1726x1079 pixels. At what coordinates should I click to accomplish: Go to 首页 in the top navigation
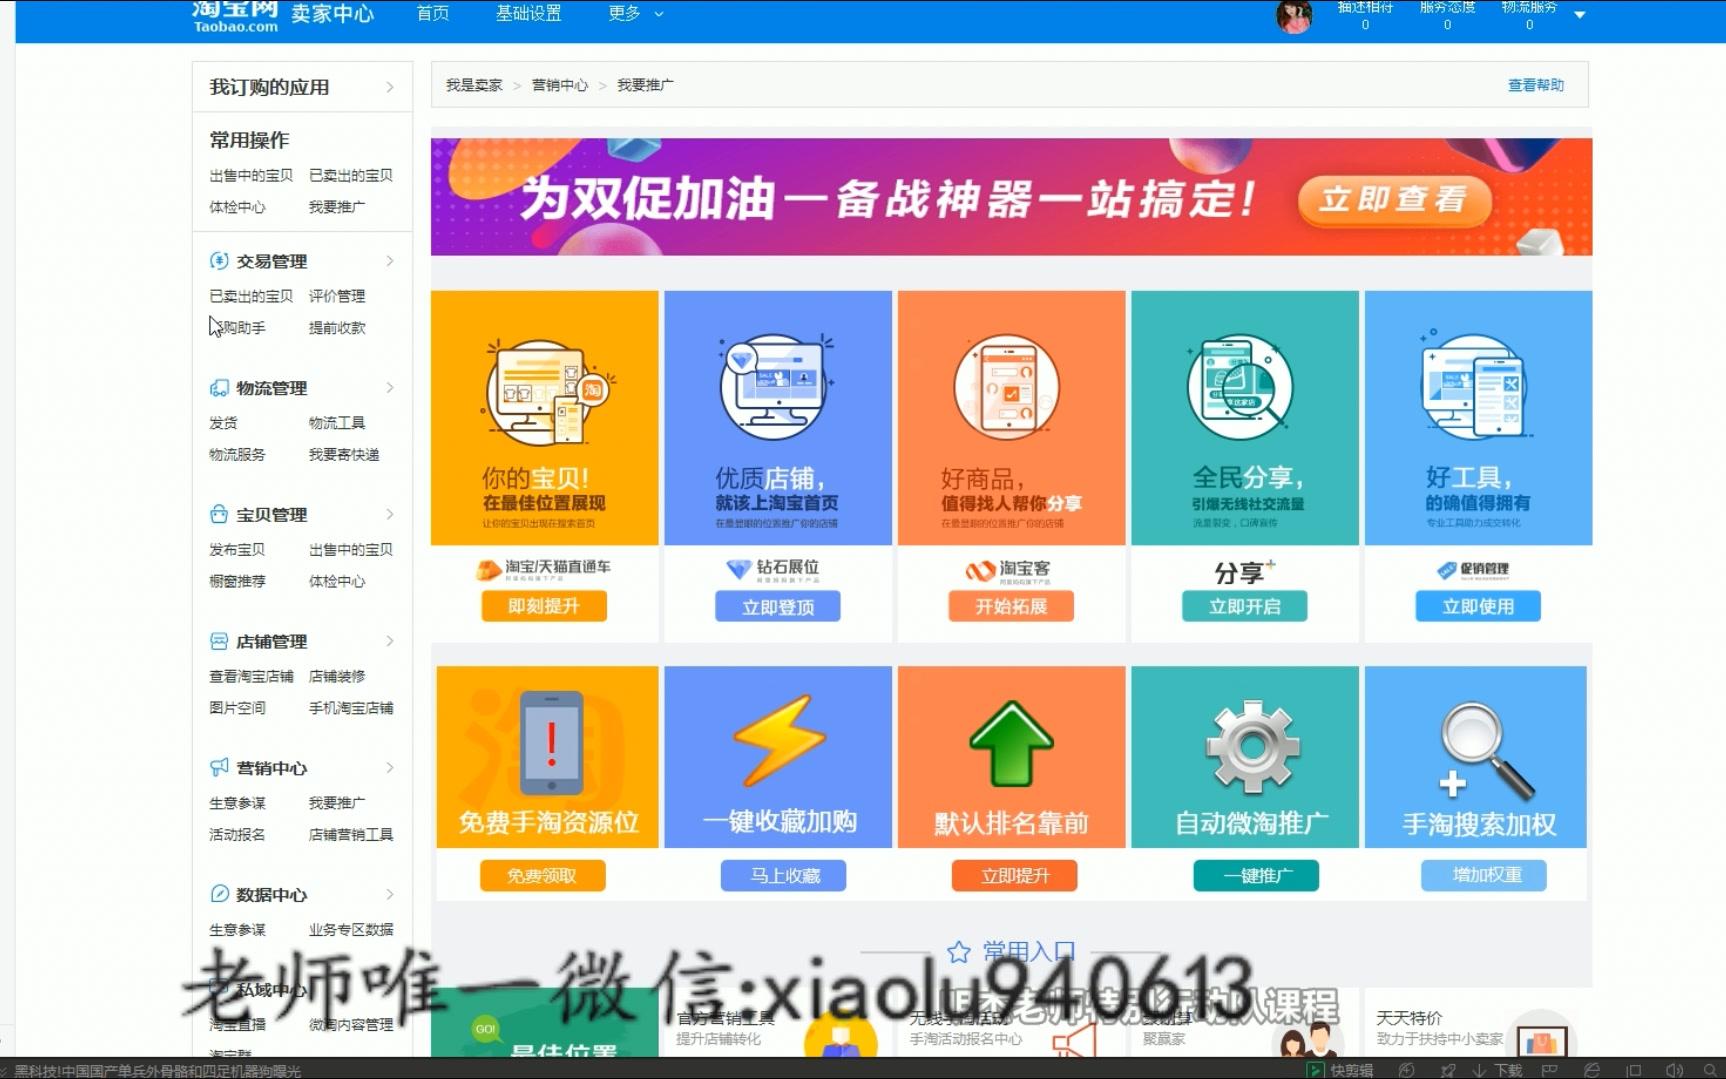click(433, 13)
